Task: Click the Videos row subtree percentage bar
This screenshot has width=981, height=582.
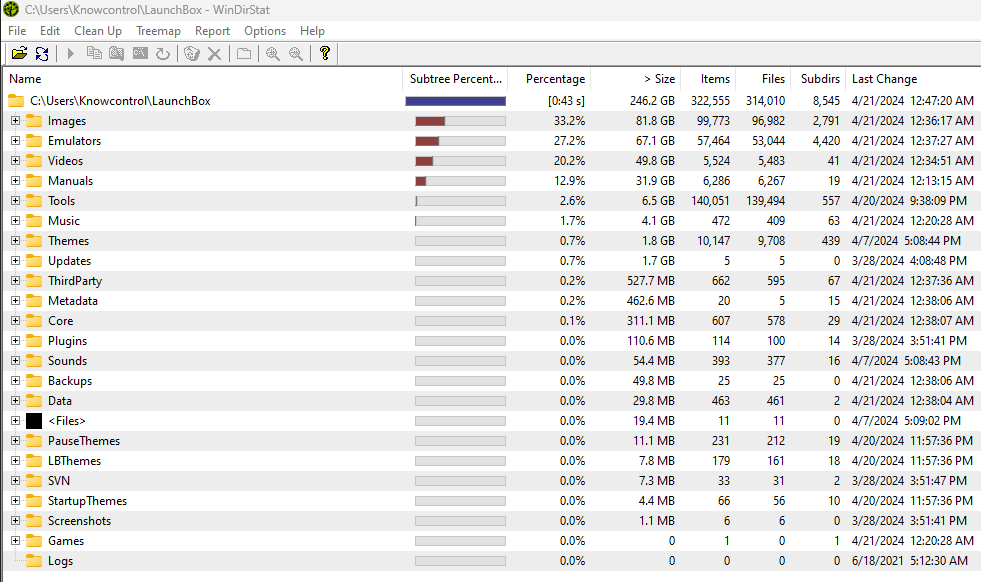Action: tap(460, 161)
